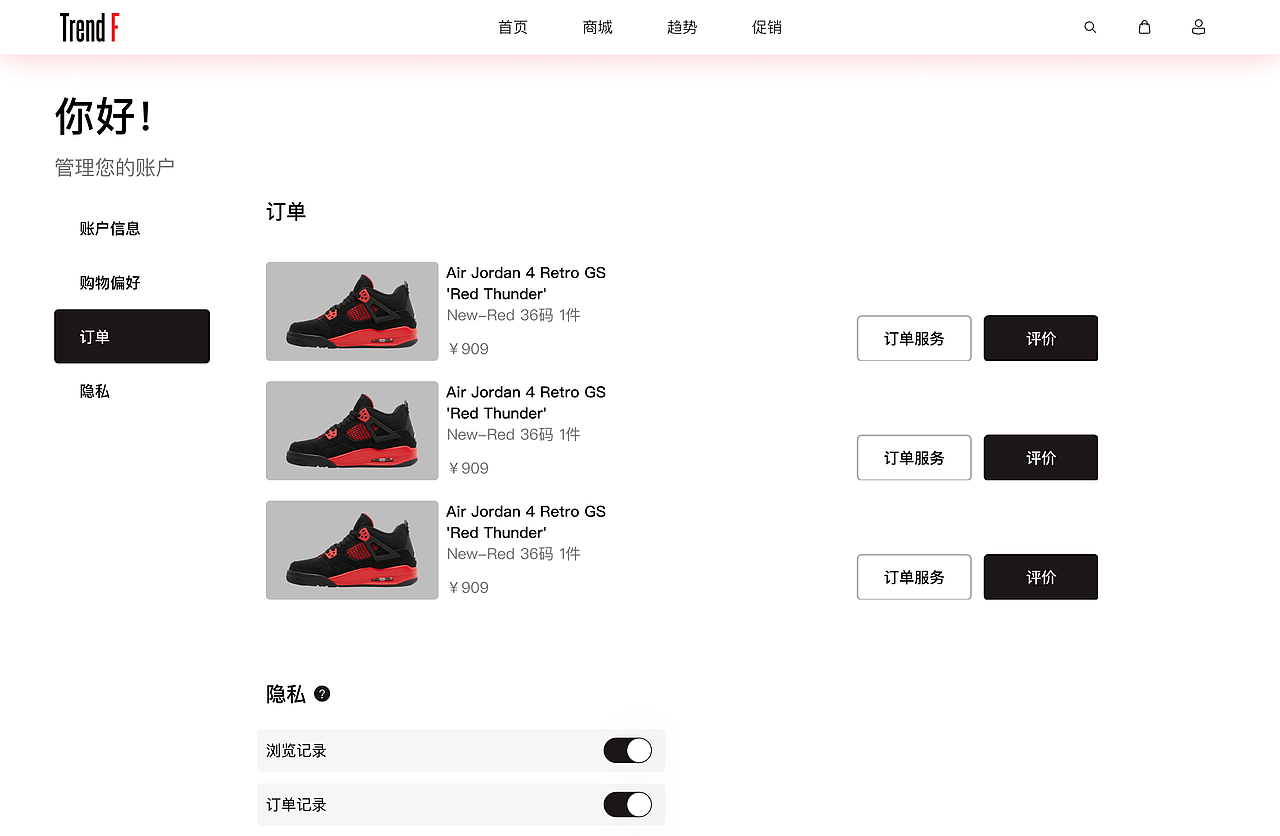Click the privacy help question mark icon
The width and height of the screenshot is (1280, 836).
[x=322, y=694]
